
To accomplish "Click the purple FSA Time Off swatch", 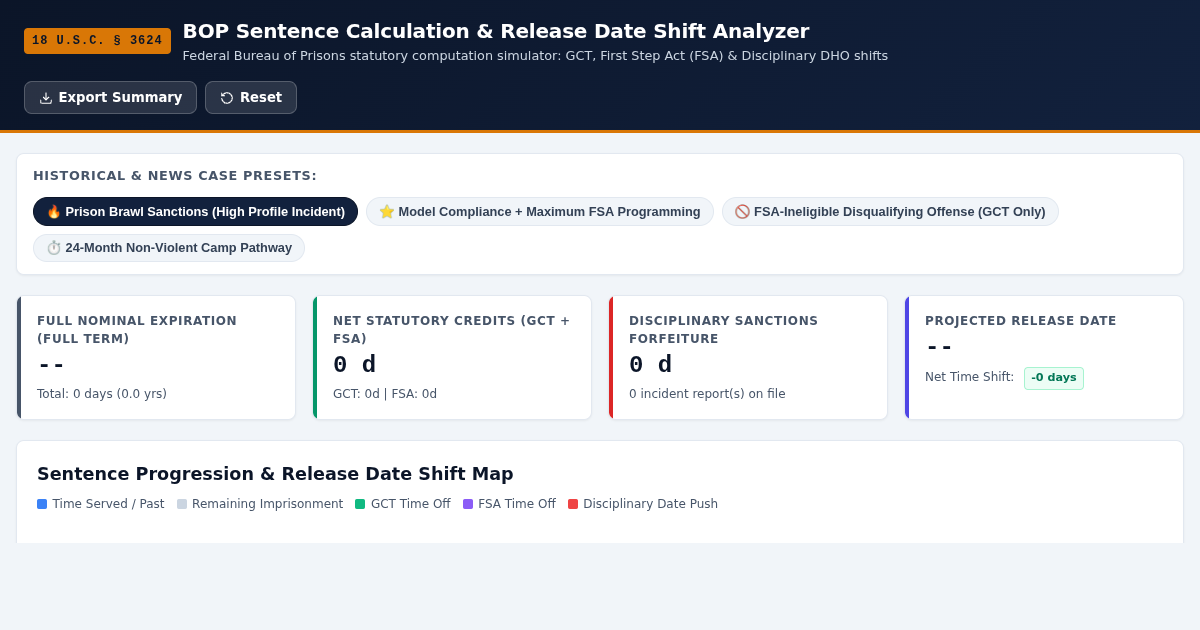I will [468, 504].
